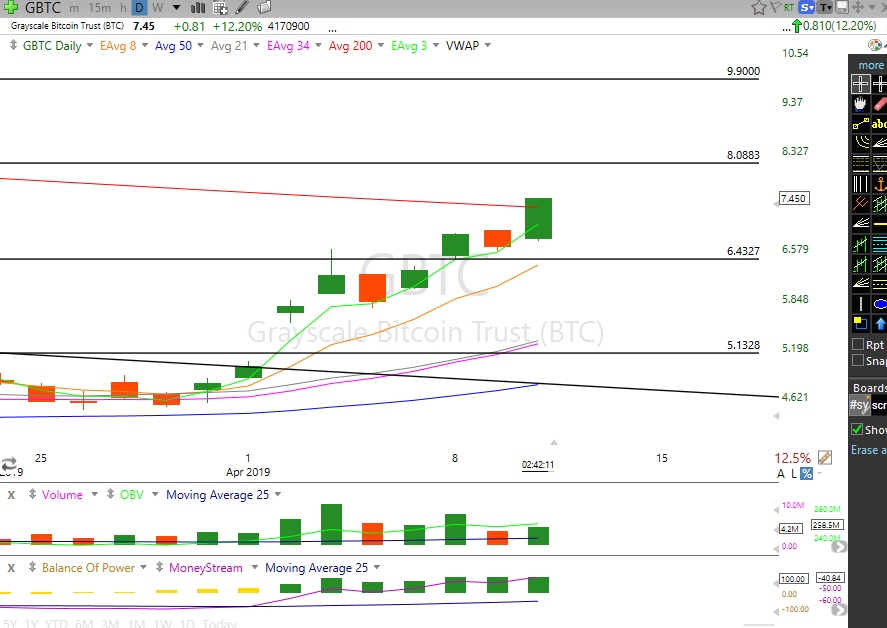The image size is (887, 628).
Task: Click the move-arrows icon in top bar
Action: (x=858, y=7)
